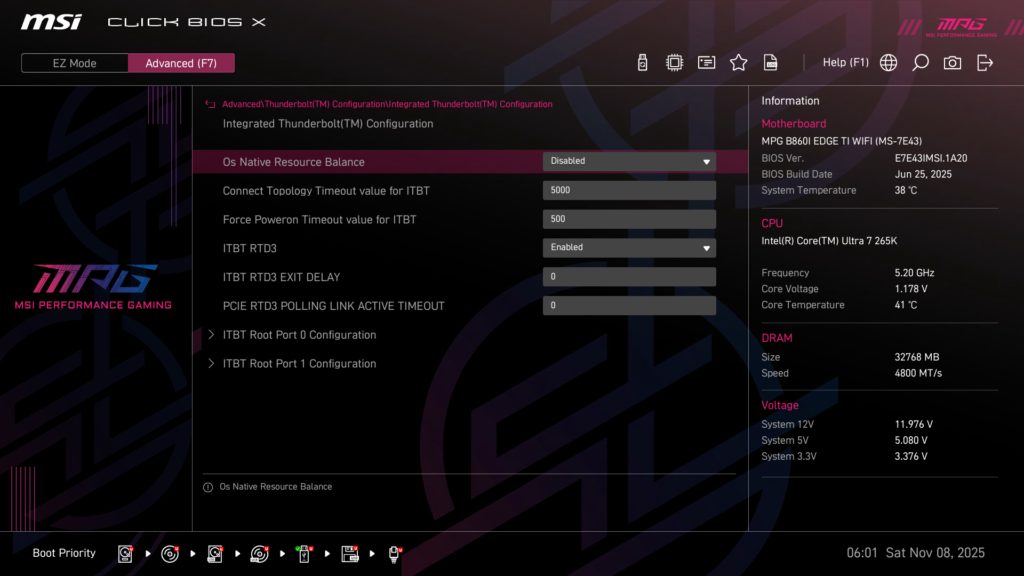Open Help (F1)
The height and width of the screenshot is (576, 1024).
[x=846, y=61]
